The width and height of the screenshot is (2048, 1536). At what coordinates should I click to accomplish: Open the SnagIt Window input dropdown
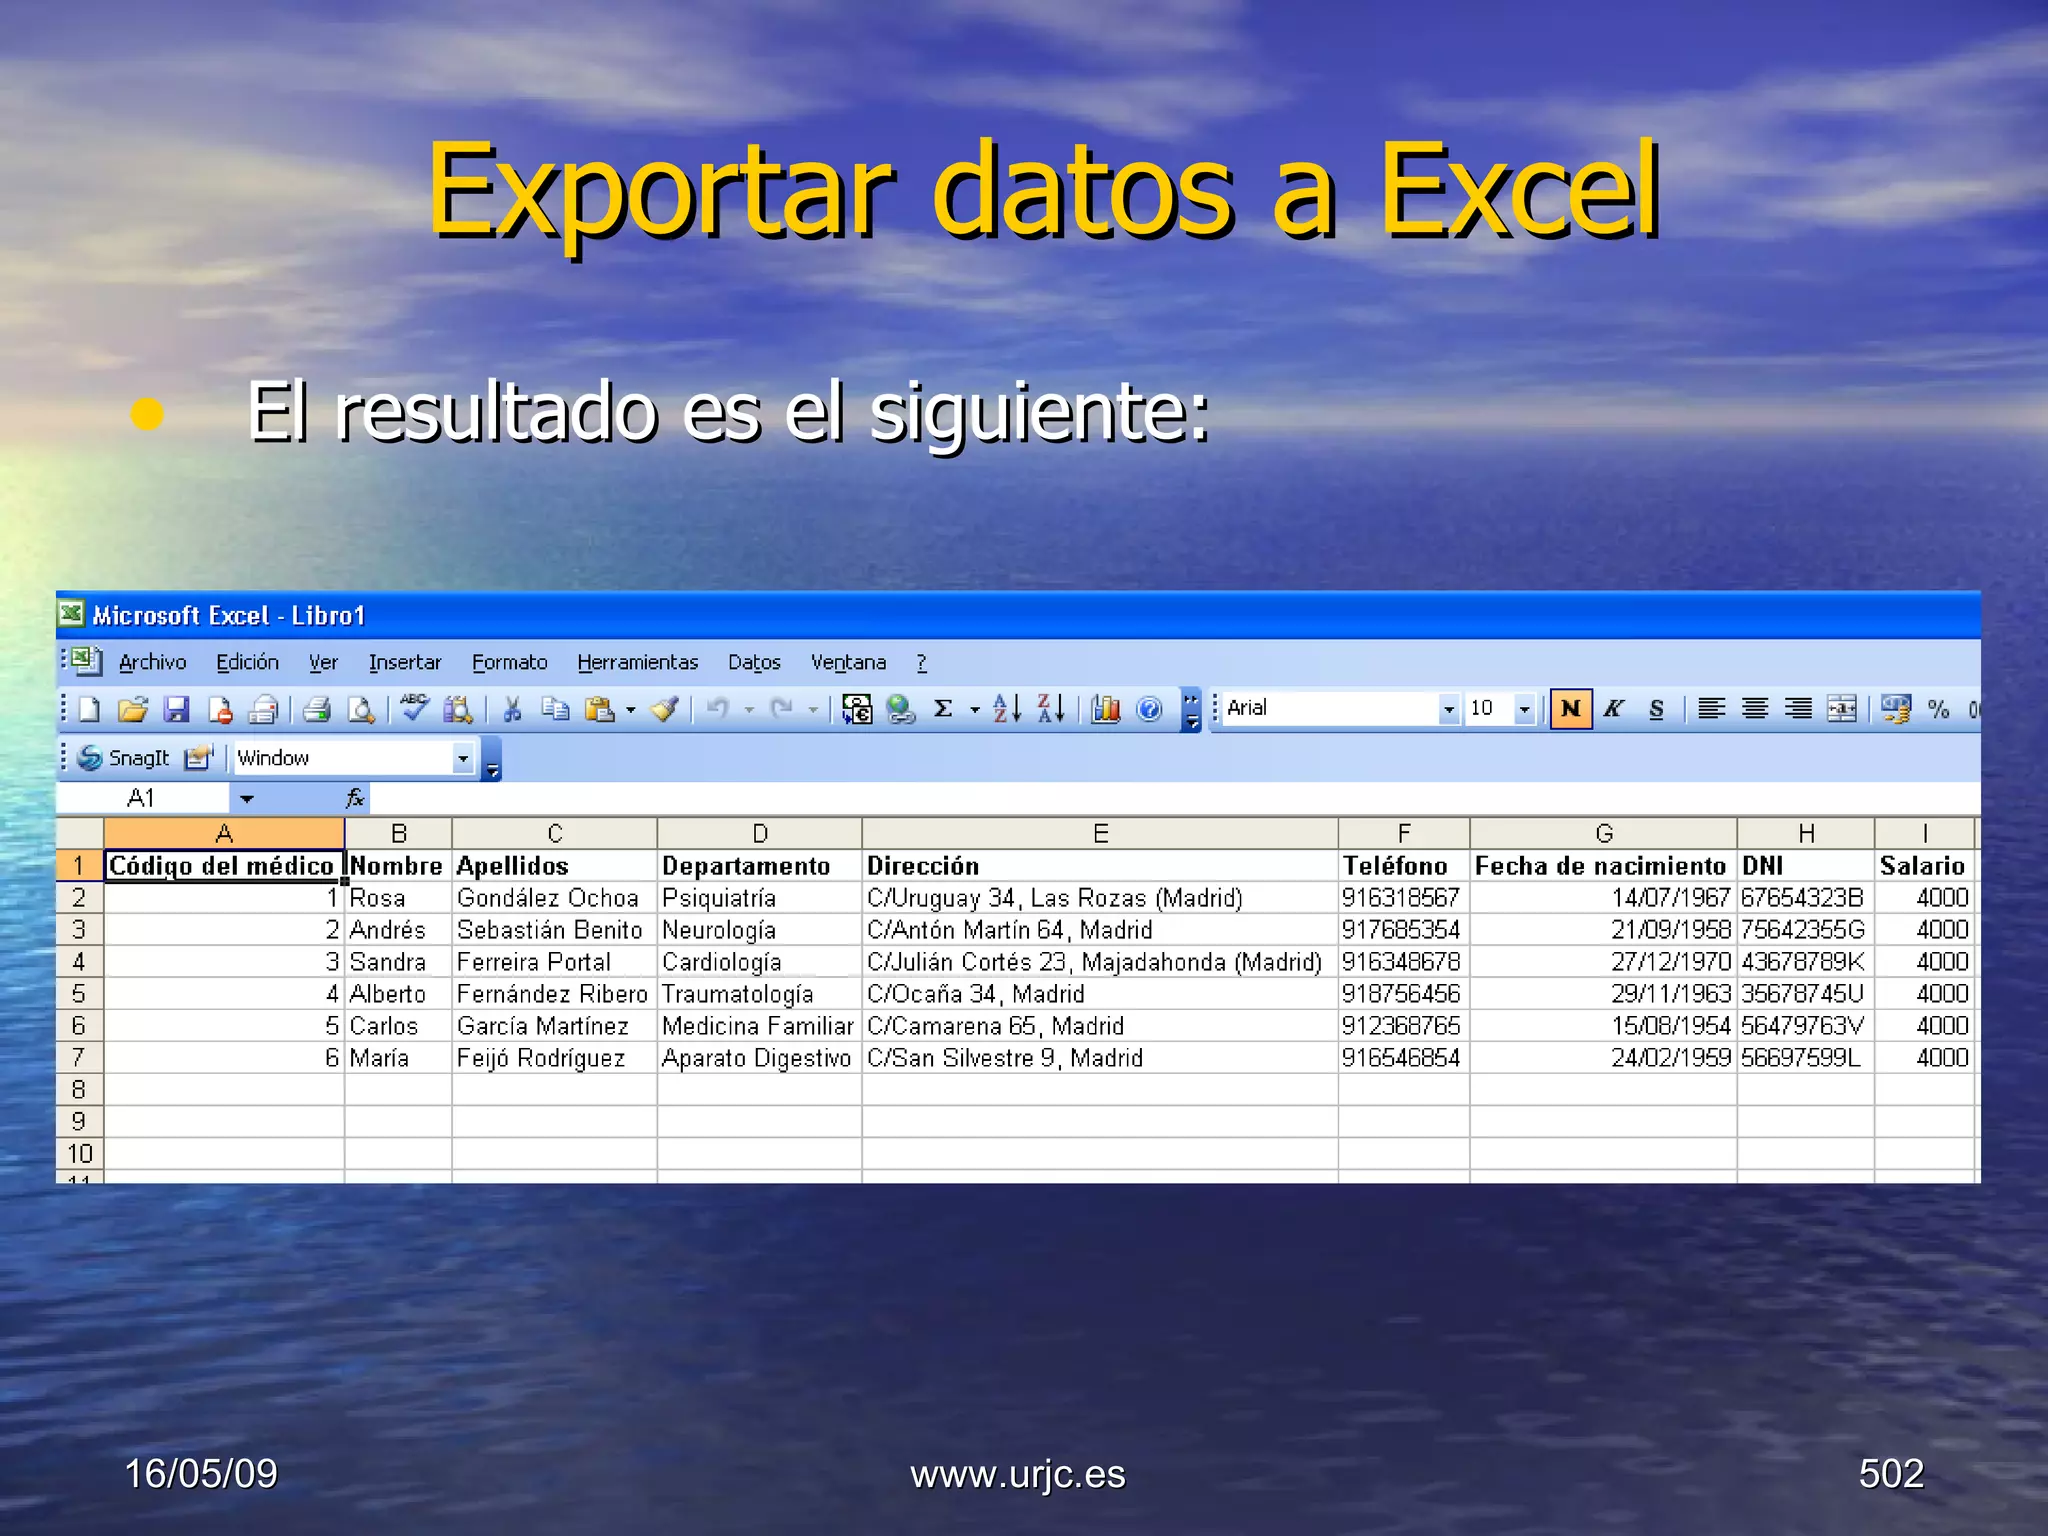pyautogui.click(x=462, y=758)
